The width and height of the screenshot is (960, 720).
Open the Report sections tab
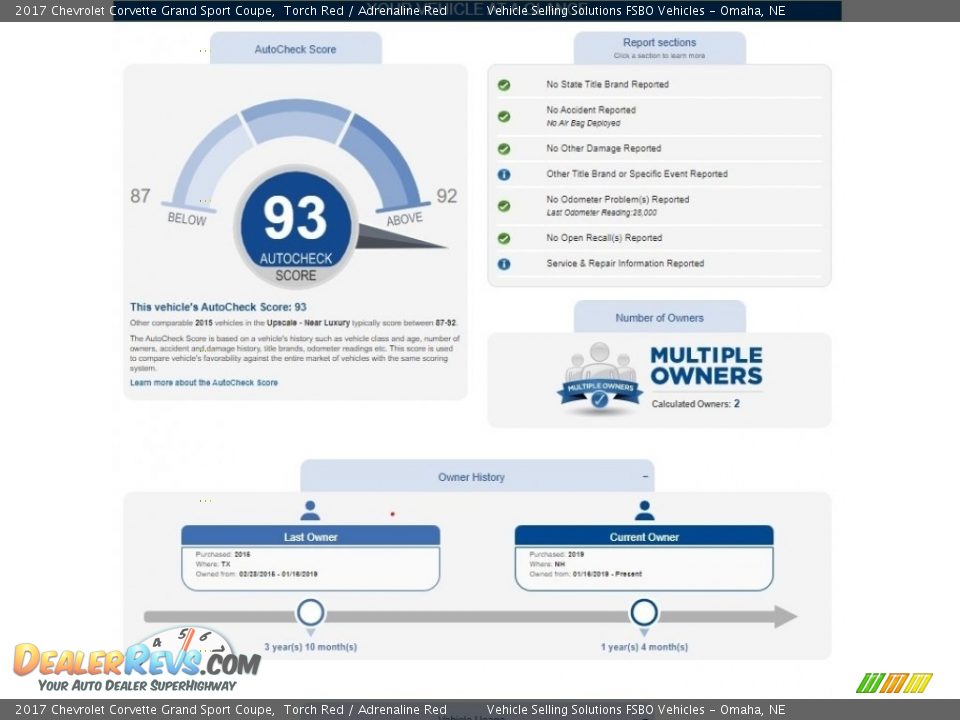659,48
